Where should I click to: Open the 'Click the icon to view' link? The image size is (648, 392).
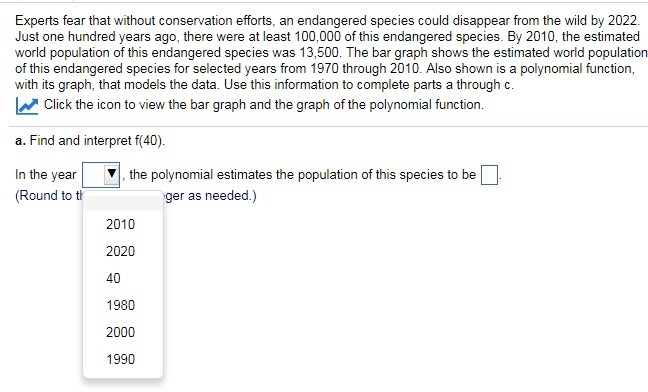[x=264, y=105]
